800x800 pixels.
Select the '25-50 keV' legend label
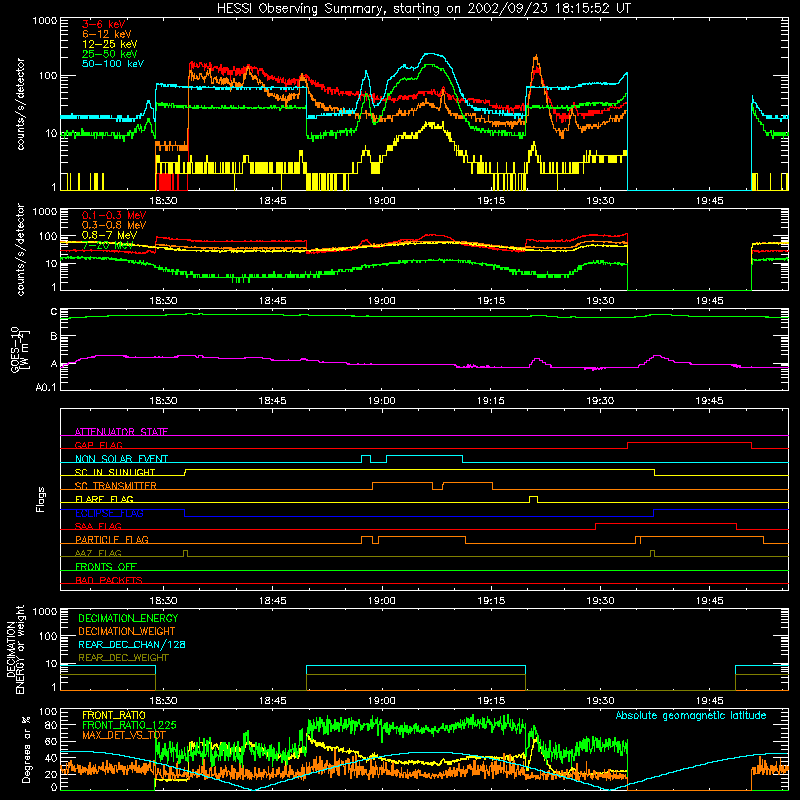click(110, 54)
